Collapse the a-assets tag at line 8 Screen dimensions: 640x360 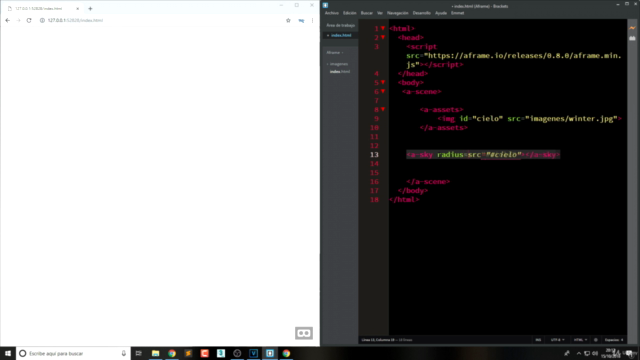click(383, 109)
